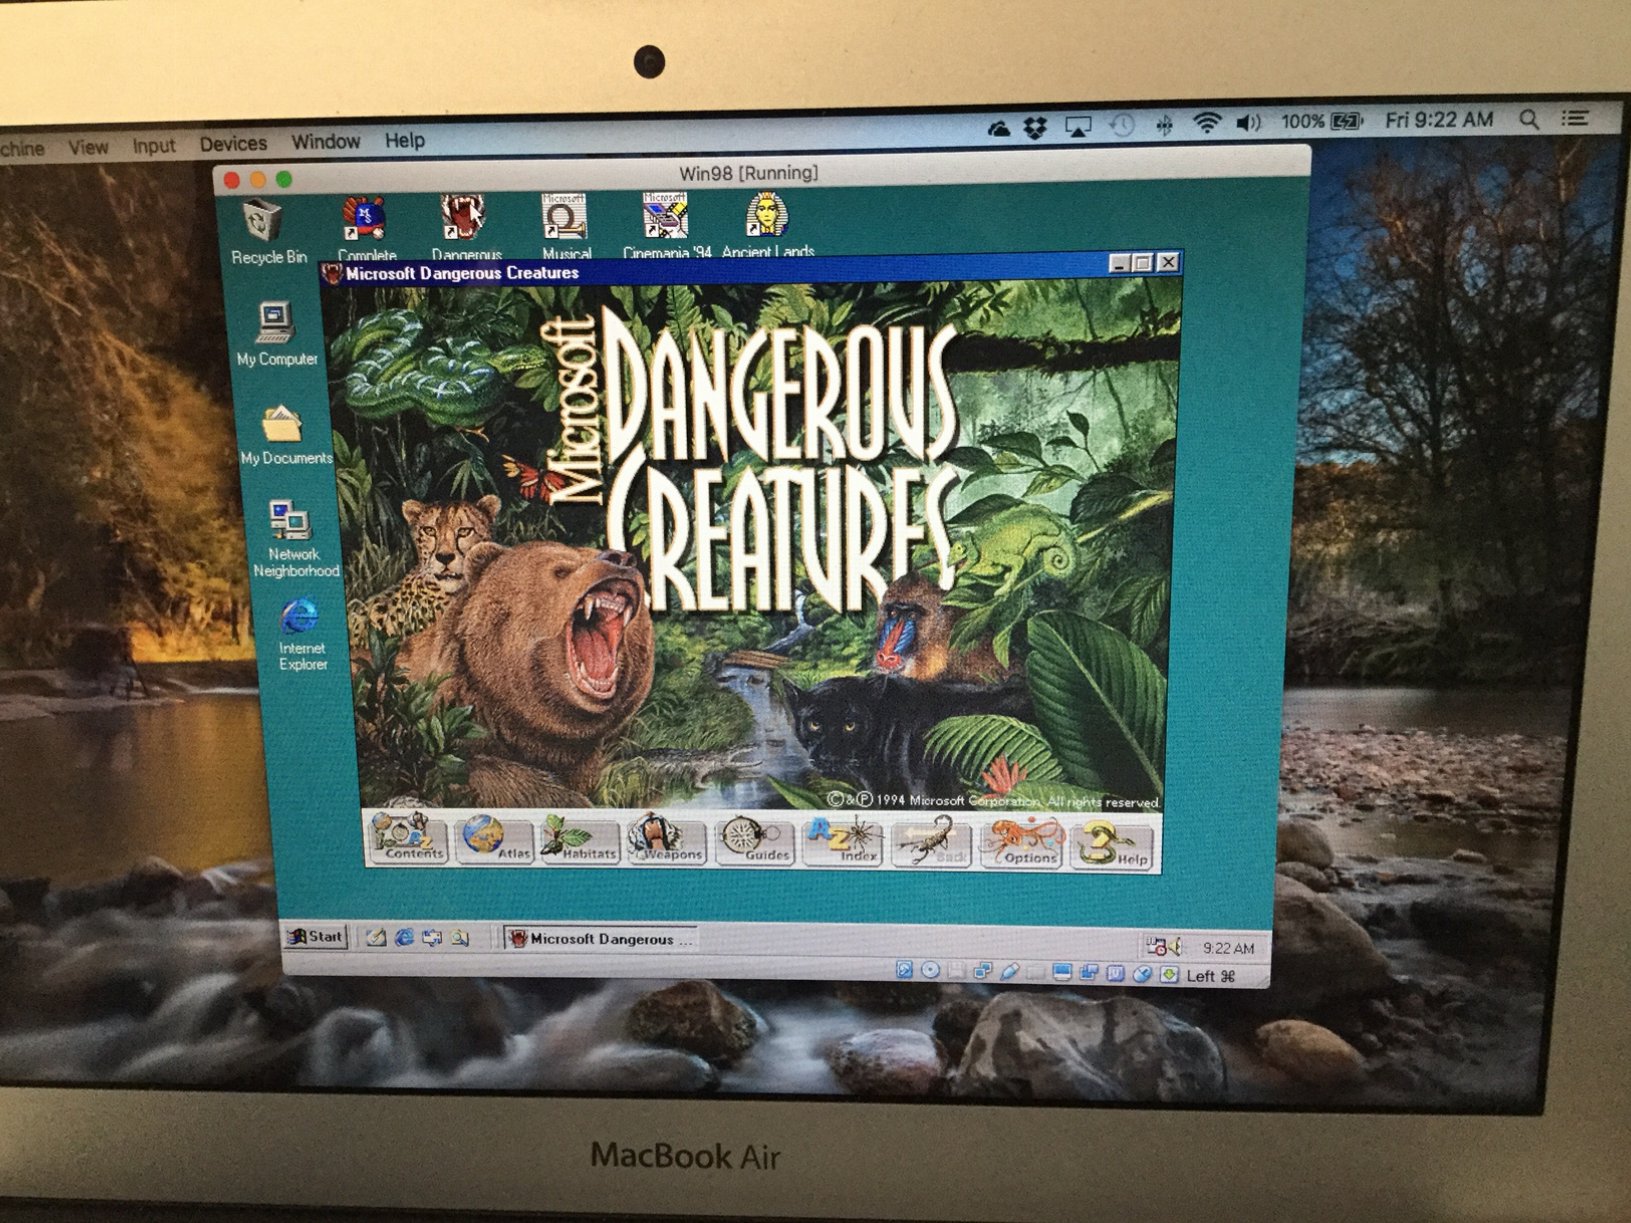Click the Dropbox menu bar icon
Viewport: 1631px width, 1223px height.
pos(1036,127)
